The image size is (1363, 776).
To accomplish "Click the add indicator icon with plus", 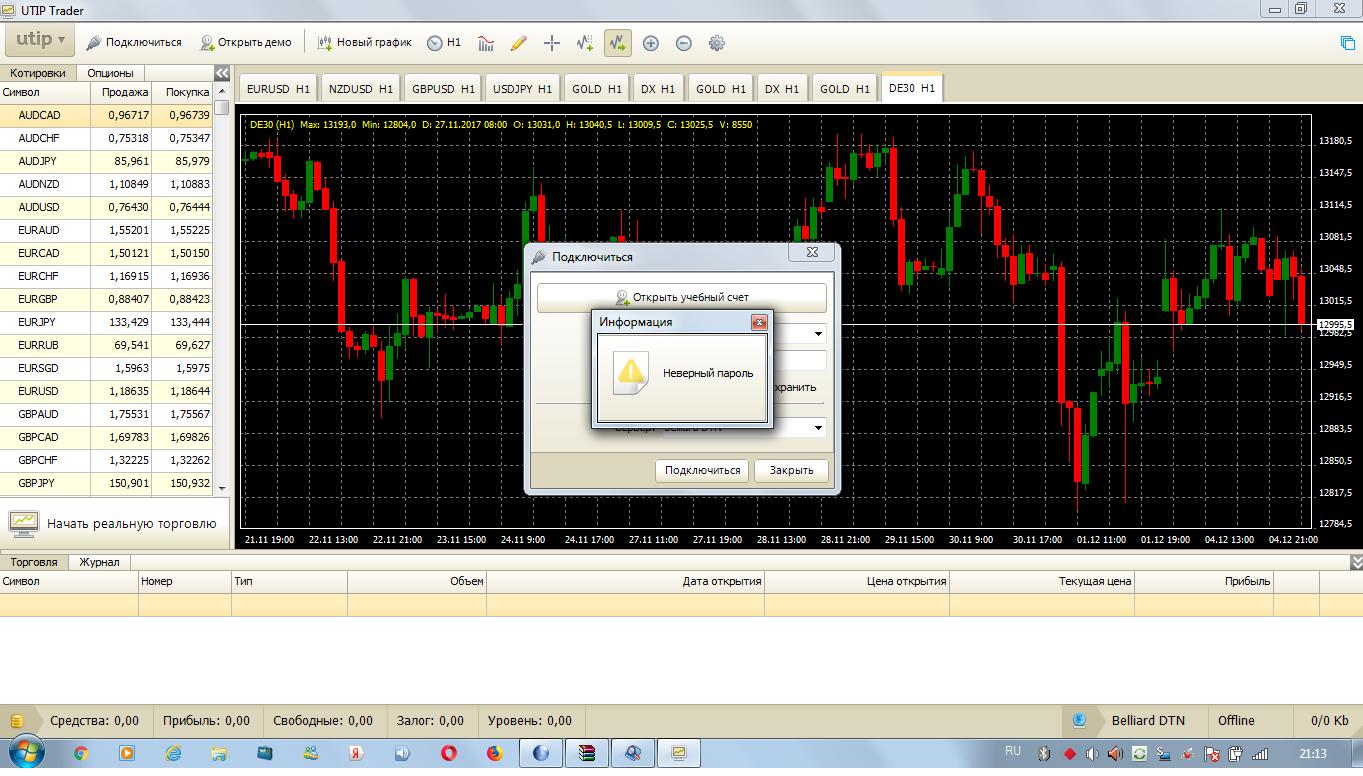I will tap(585, 43).
